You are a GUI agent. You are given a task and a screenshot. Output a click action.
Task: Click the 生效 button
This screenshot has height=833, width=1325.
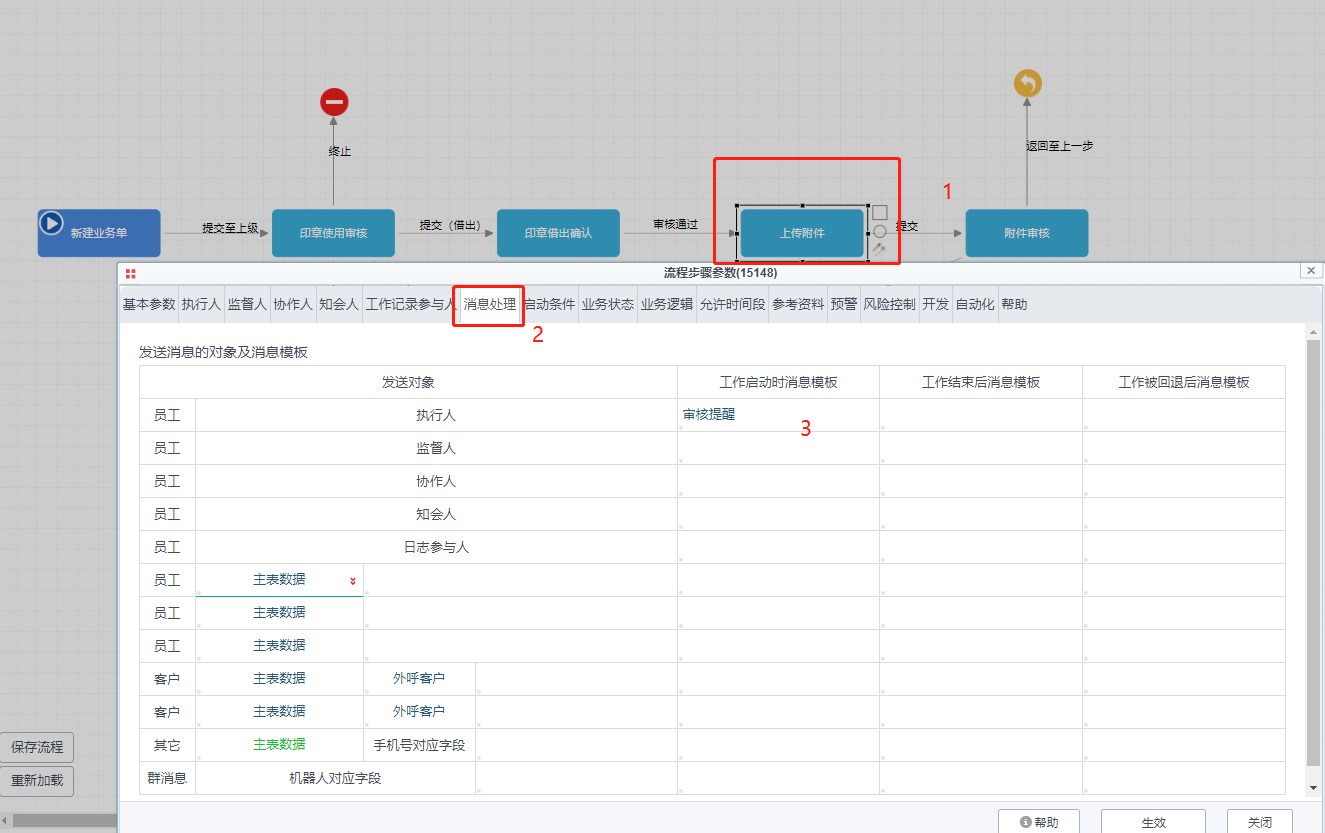(x=1153, y=822)
